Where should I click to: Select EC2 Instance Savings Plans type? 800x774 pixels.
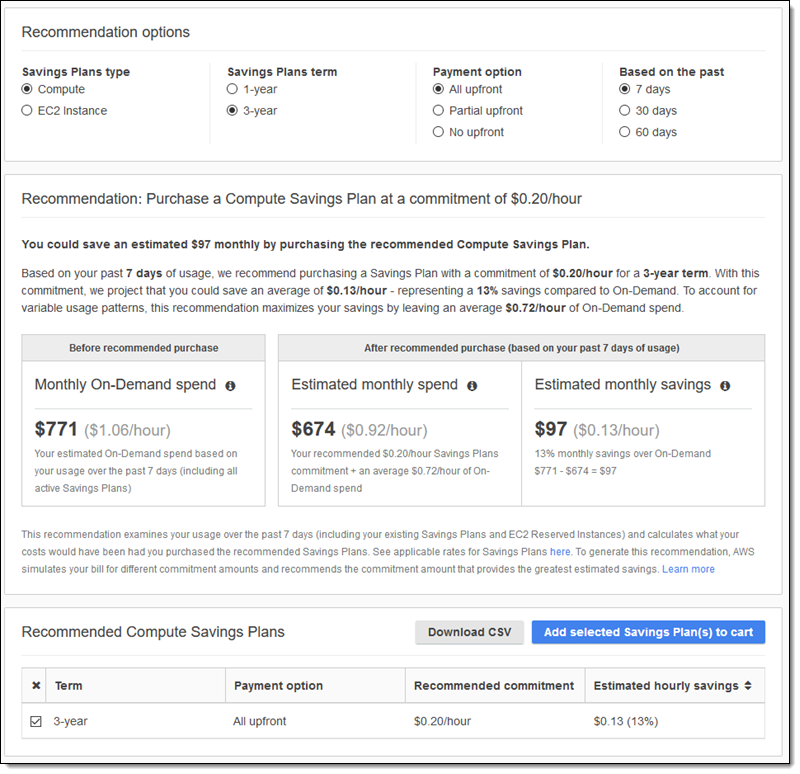pyautogui.click(x=27, y=111)
